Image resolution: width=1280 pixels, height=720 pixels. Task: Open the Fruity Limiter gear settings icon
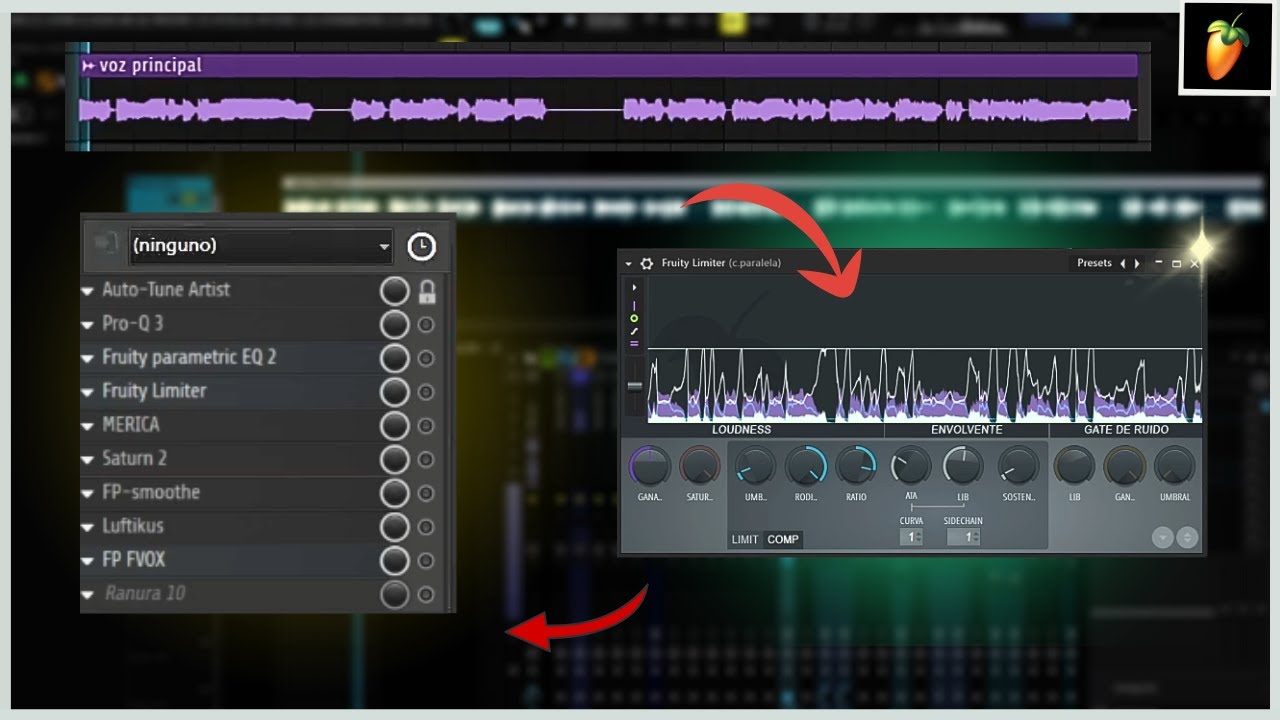point(647,263)
